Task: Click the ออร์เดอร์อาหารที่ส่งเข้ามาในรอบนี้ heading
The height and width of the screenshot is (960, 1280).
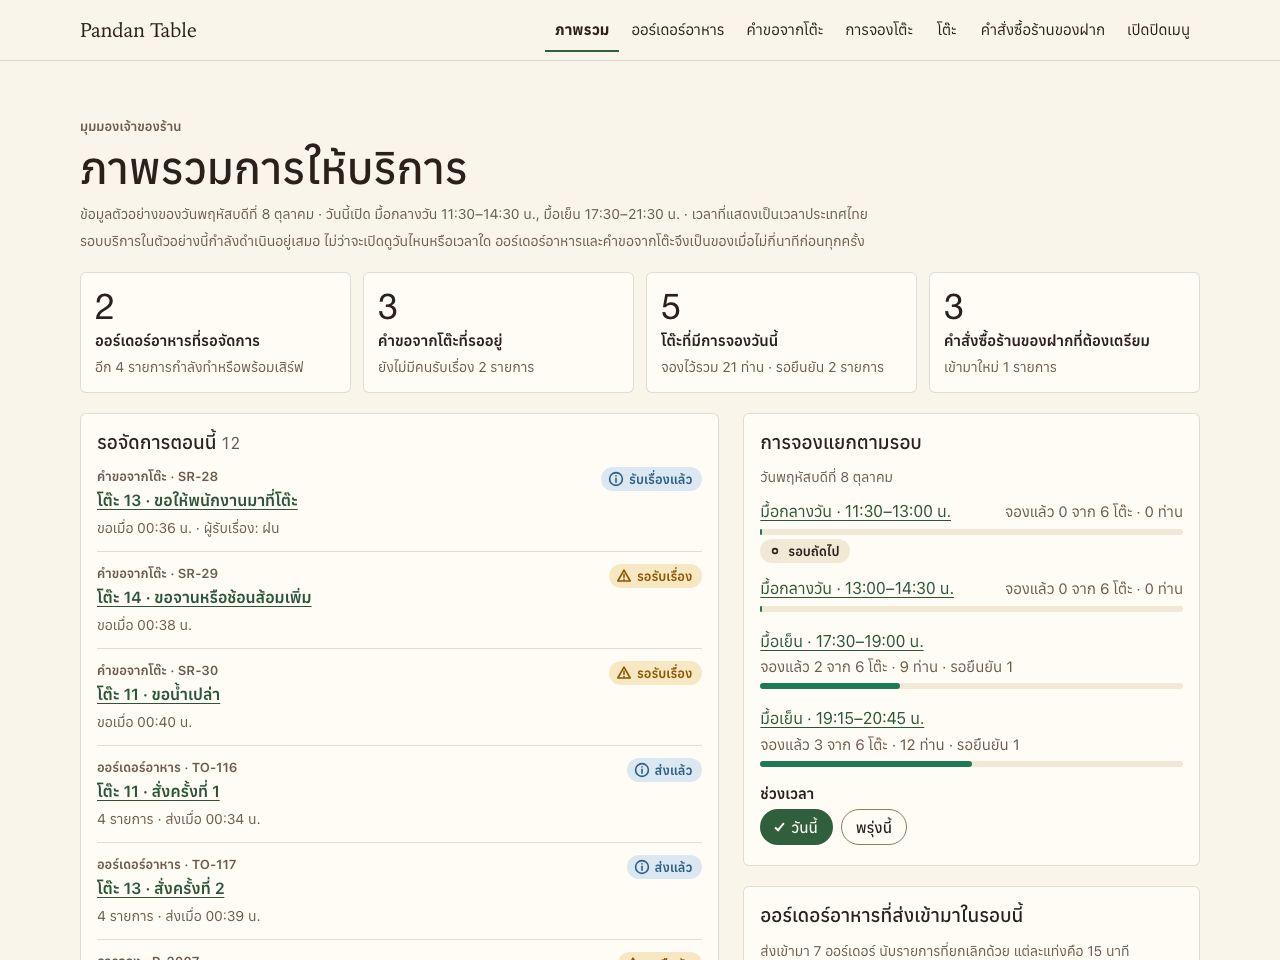Action: (891, 916)
